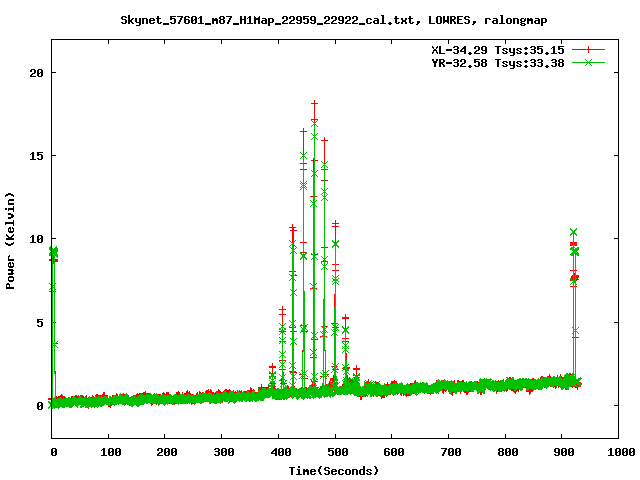Viewport: 640px width, 480px height.
Task: Click the x-axis tick label 300
Action: pos(224,452)
